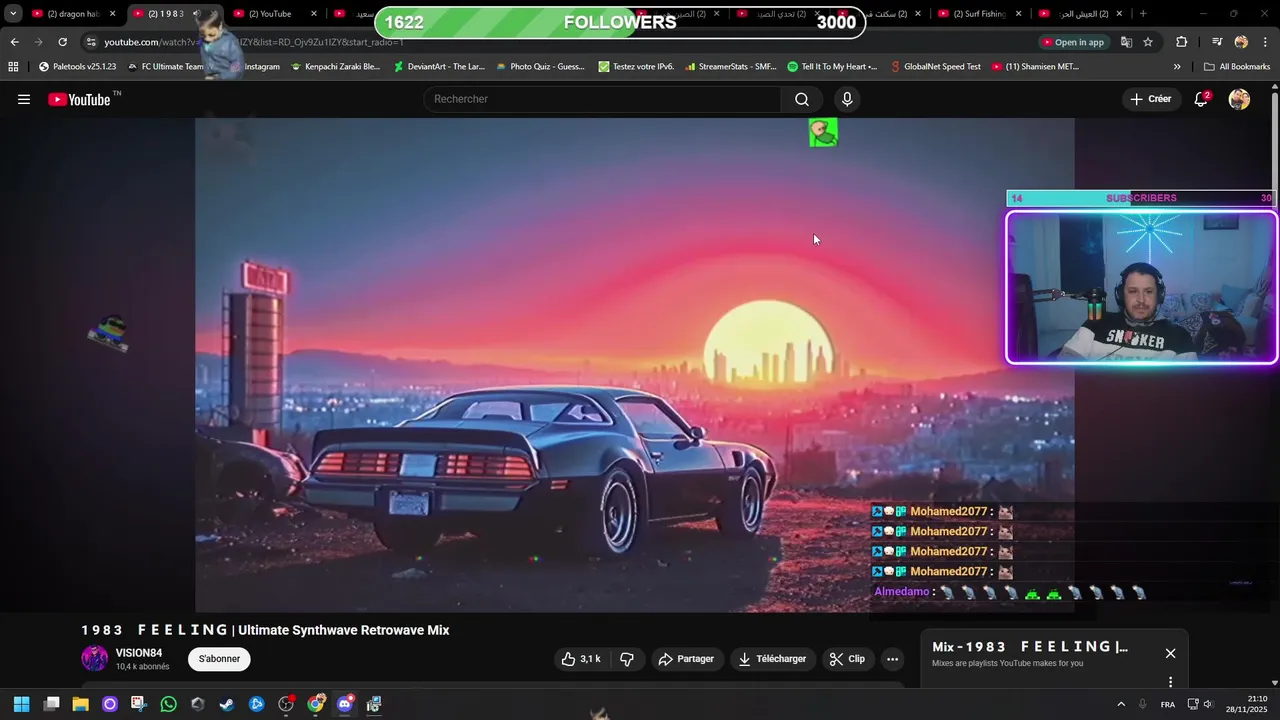Open File Explorer from the taskbar
Image resolution: width=1280 pixels, height=720 pixels.
(x=80, y=704)
